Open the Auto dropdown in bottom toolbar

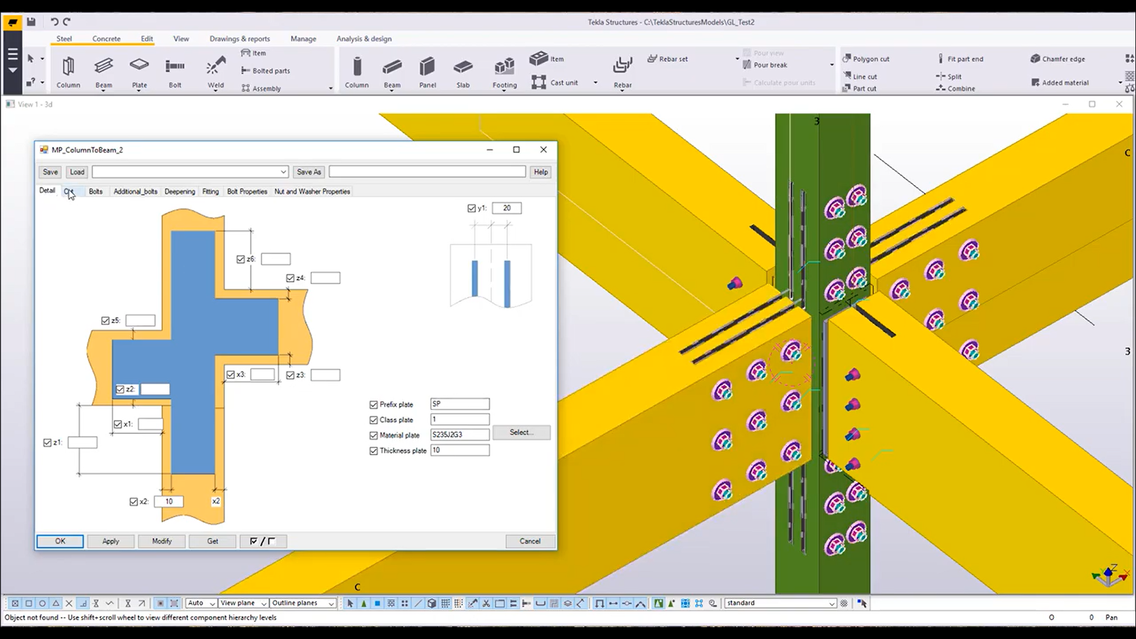click(x=201, y=603)
